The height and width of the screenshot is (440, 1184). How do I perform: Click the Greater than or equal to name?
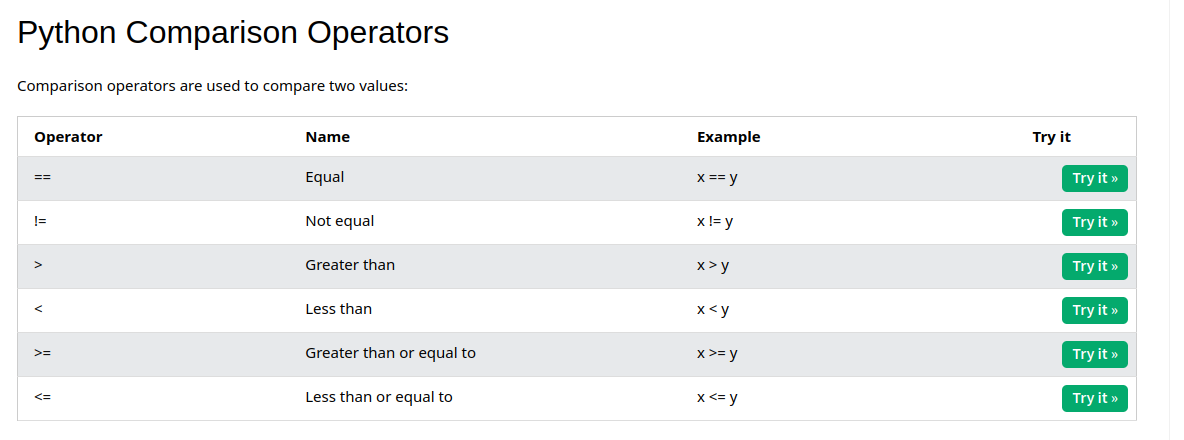[390, 353]
